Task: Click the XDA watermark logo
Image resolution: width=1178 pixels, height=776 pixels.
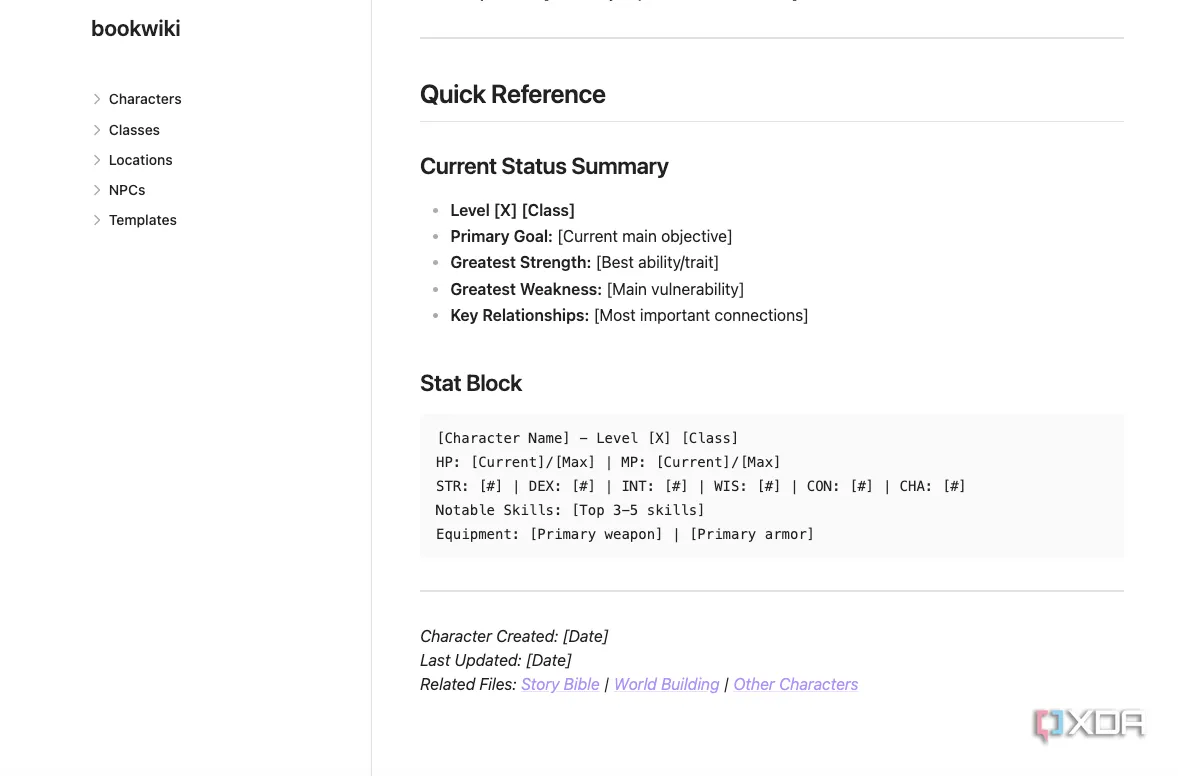Action: [x=1088, y=725]
